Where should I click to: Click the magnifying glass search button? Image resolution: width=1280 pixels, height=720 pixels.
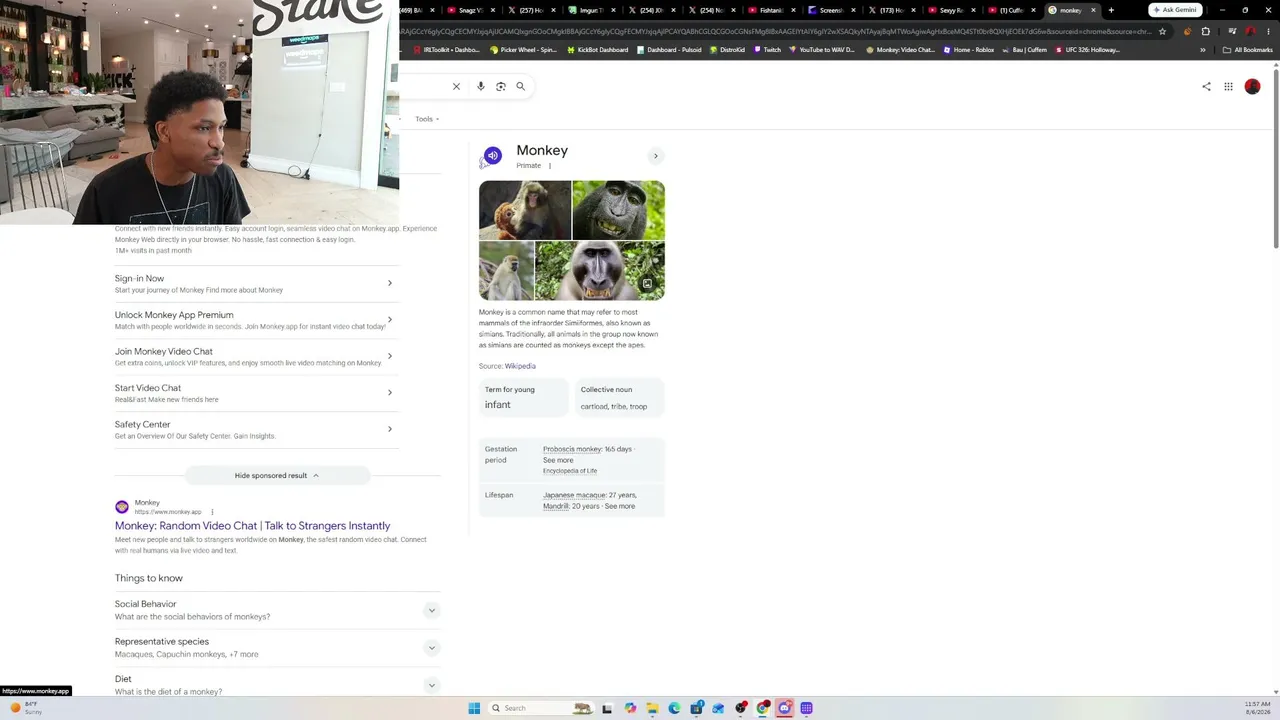(520, 86)
